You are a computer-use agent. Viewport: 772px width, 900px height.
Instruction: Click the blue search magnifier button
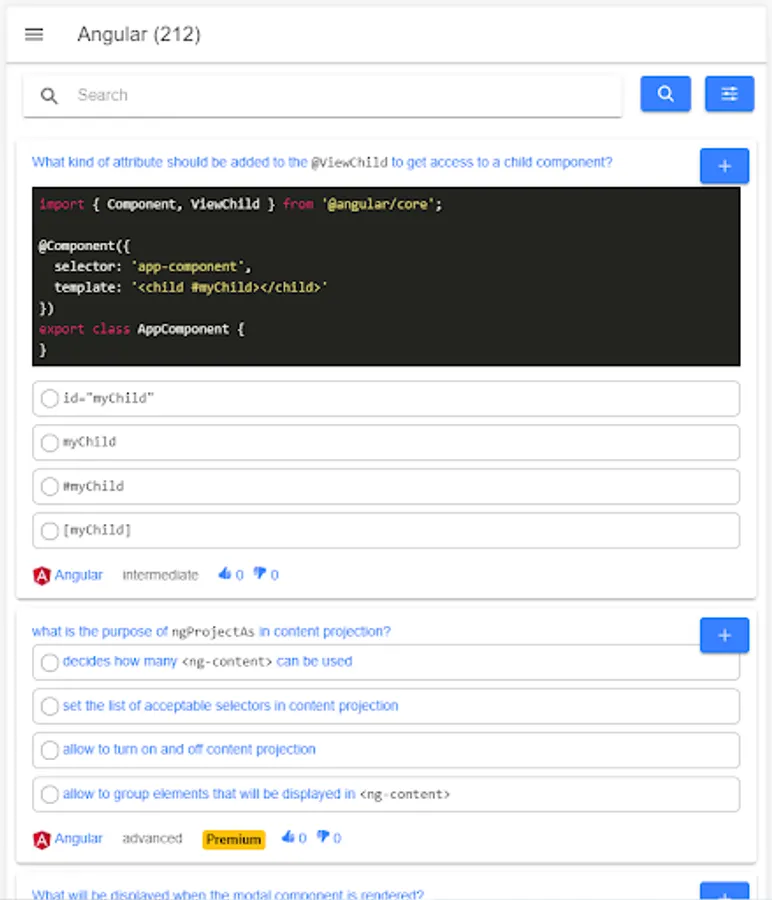tap(665, 95)
